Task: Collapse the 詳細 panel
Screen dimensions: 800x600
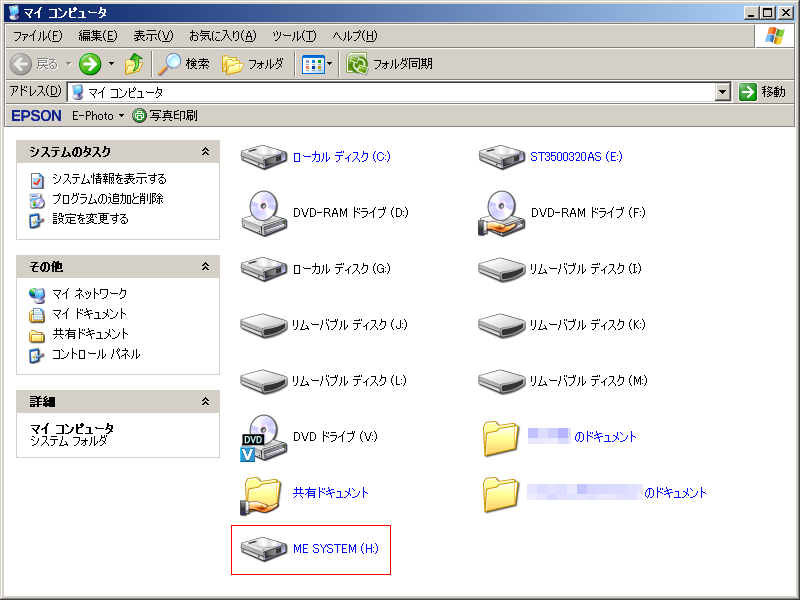Action: click(205, 402)
